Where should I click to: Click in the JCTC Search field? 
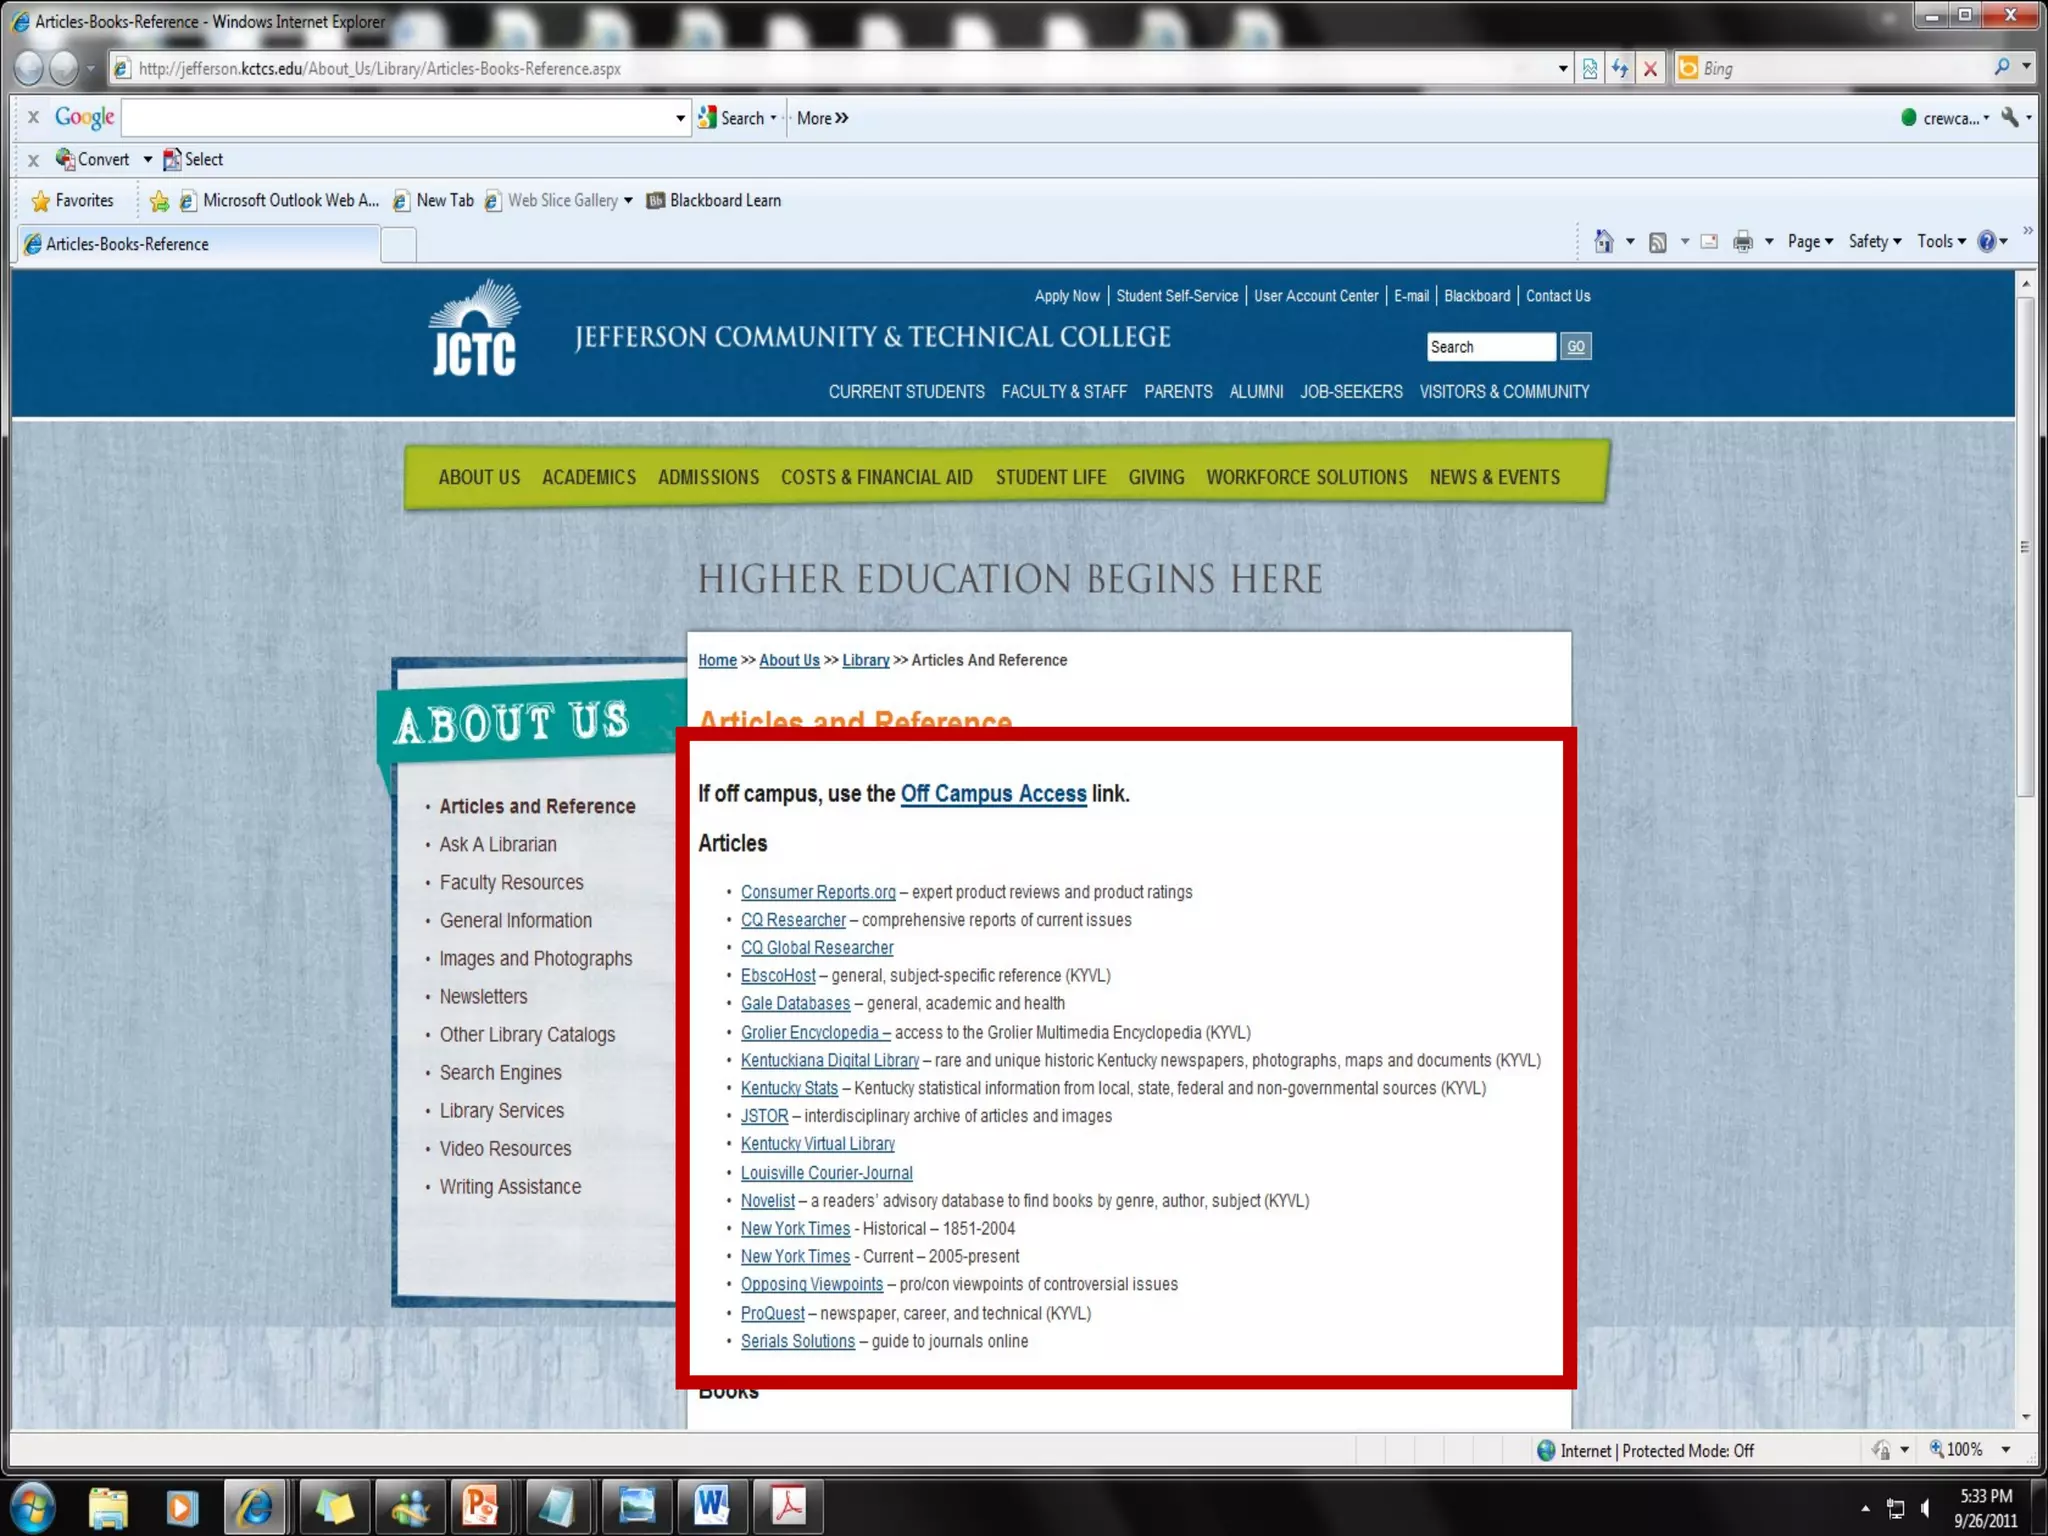[x=1490, y=347]
